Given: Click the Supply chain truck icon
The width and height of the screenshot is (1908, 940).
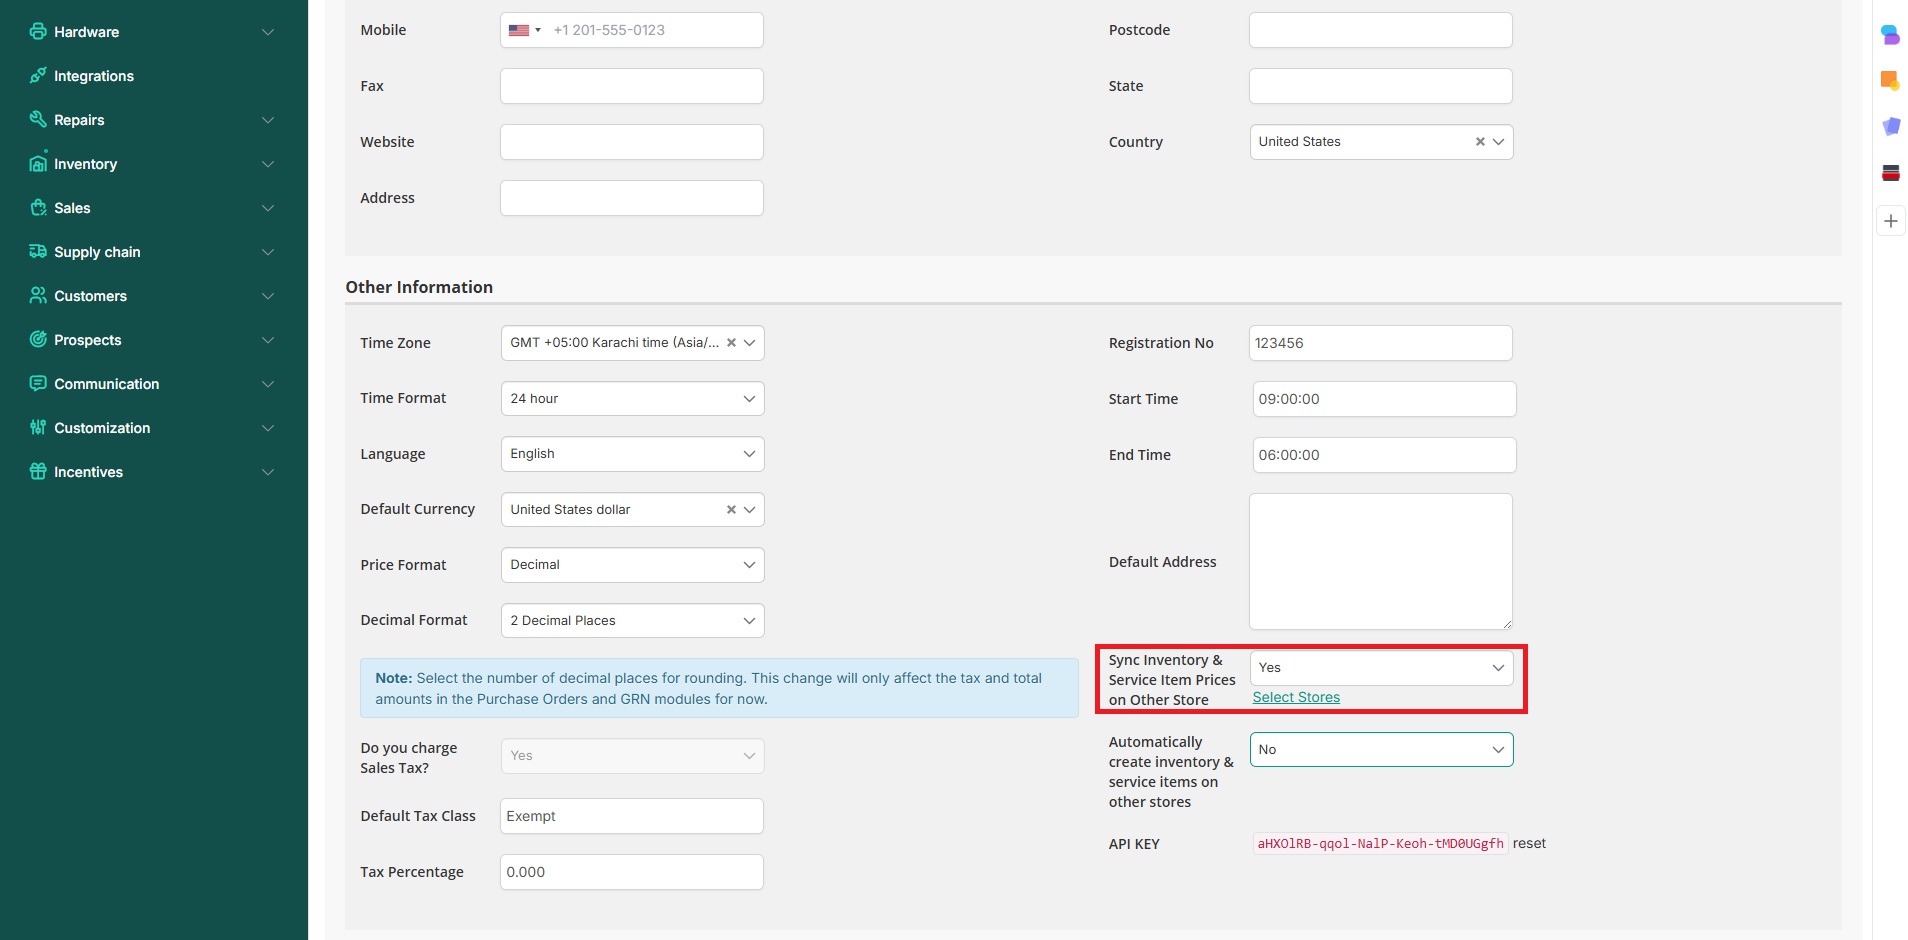Looking at the screenshot, I should click(38, 251).
